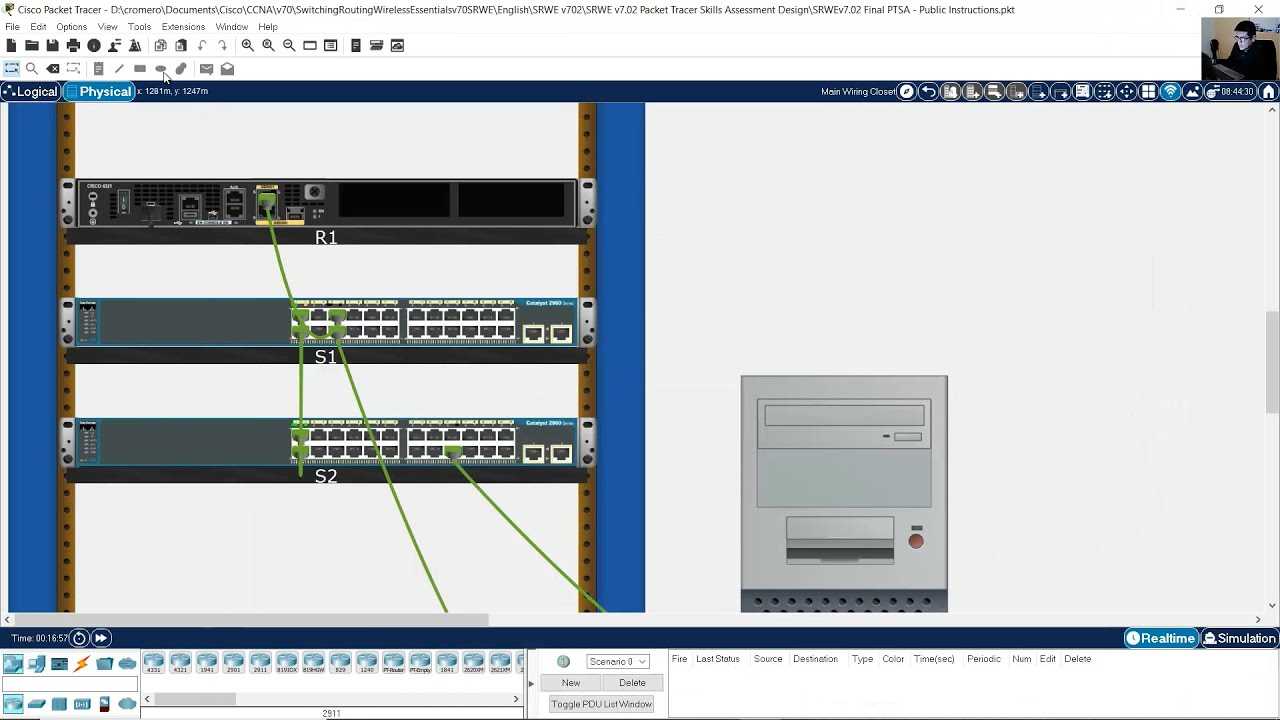Click the Main Wiring Closet label
Screen dimensions: 1280x720
(858, 92)
